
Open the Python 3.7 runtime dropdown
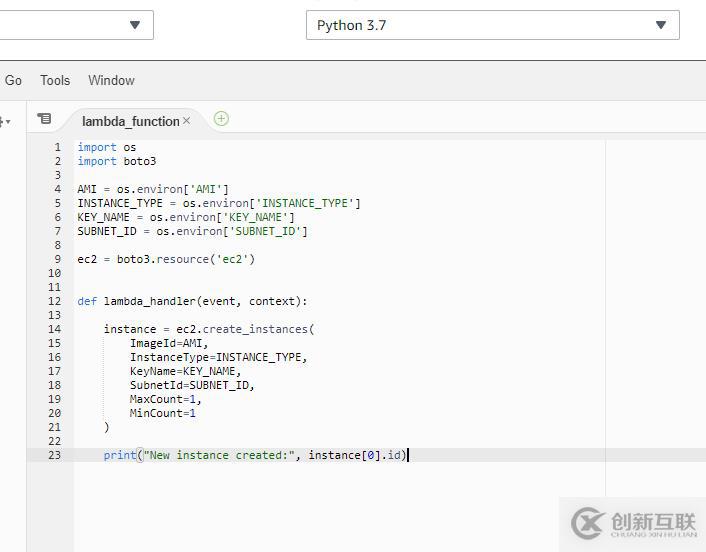pos(493,25)
